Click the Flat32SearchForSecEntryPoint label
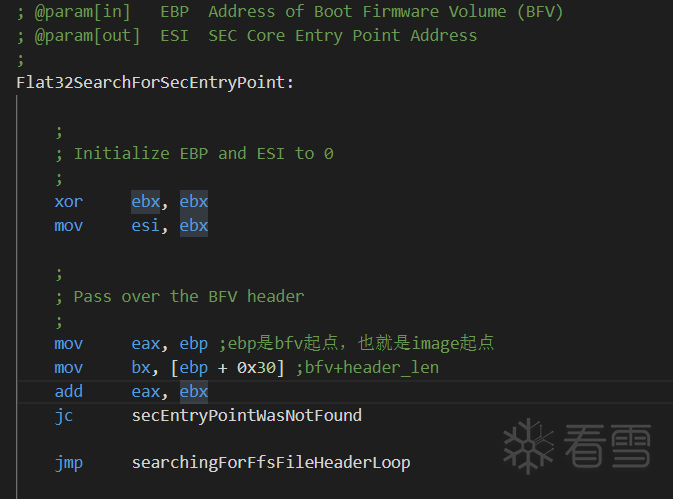The width and height of the screenshot is (673, 499). pyautogui.click(x=155, y=82)
